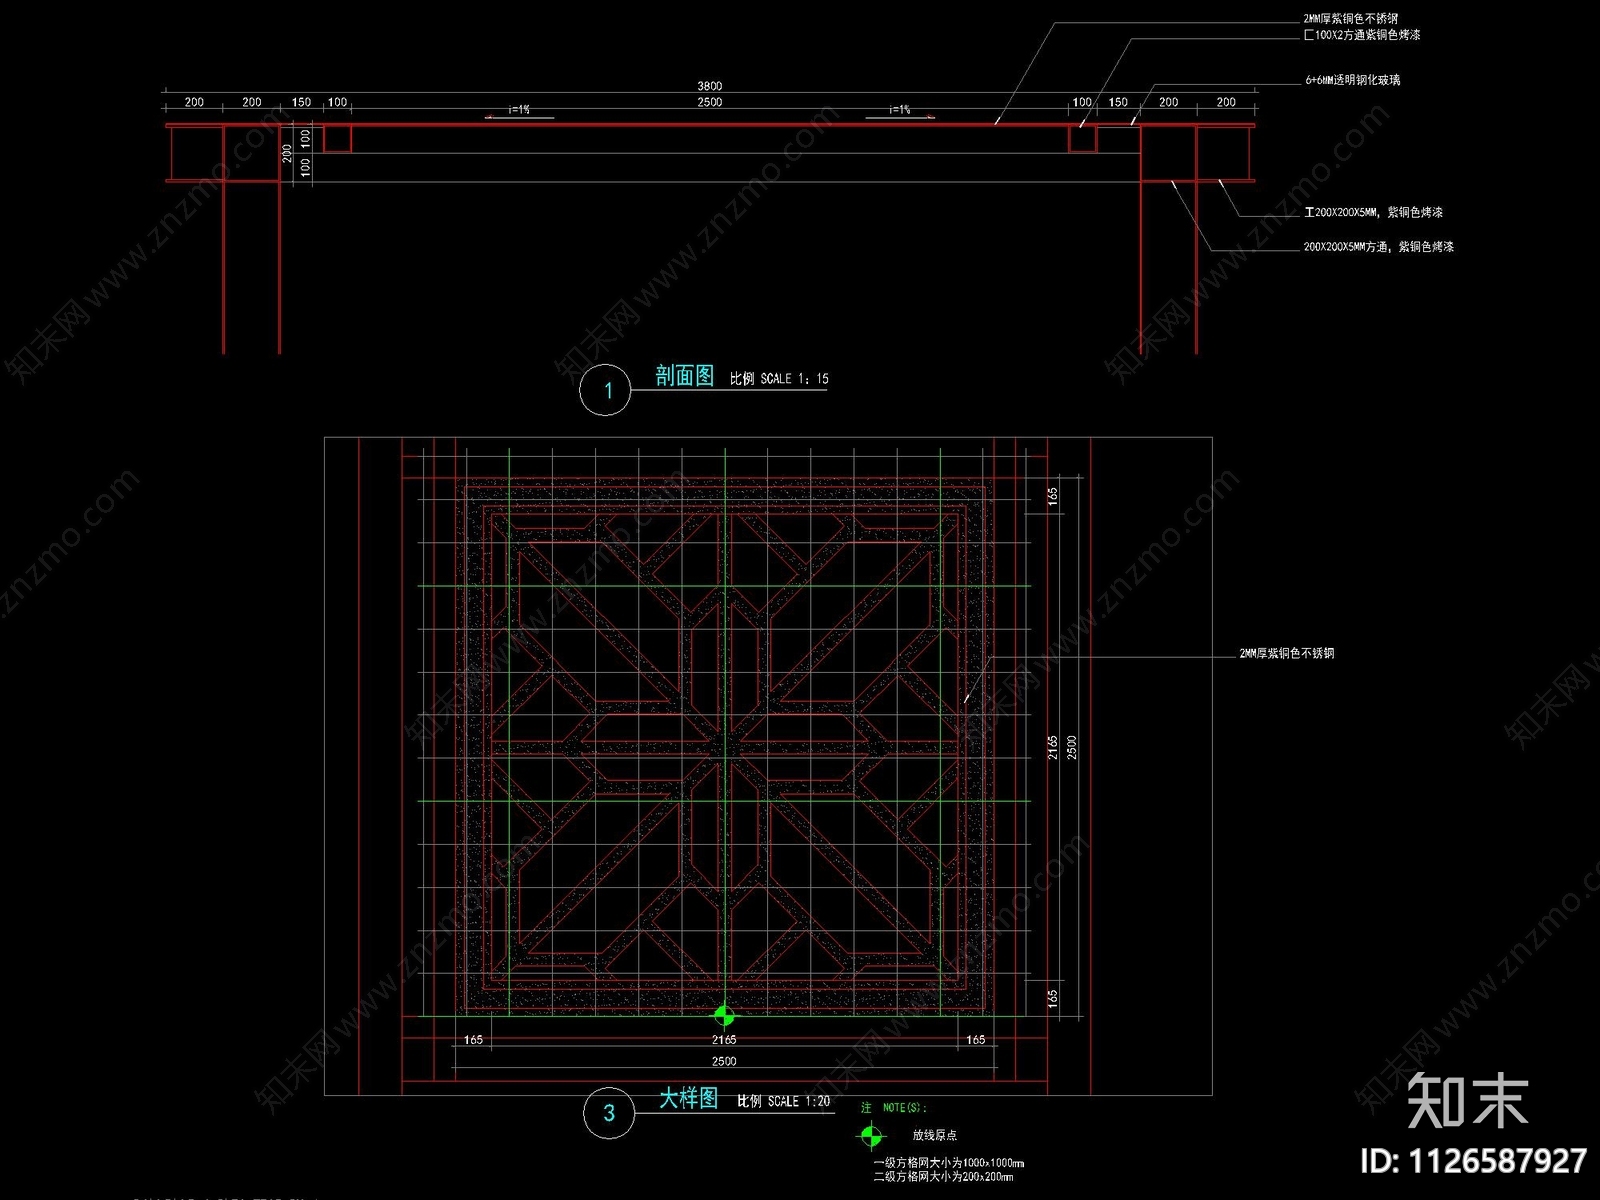Click the 比例 SCALE 1:20 label

point(784,1101)
